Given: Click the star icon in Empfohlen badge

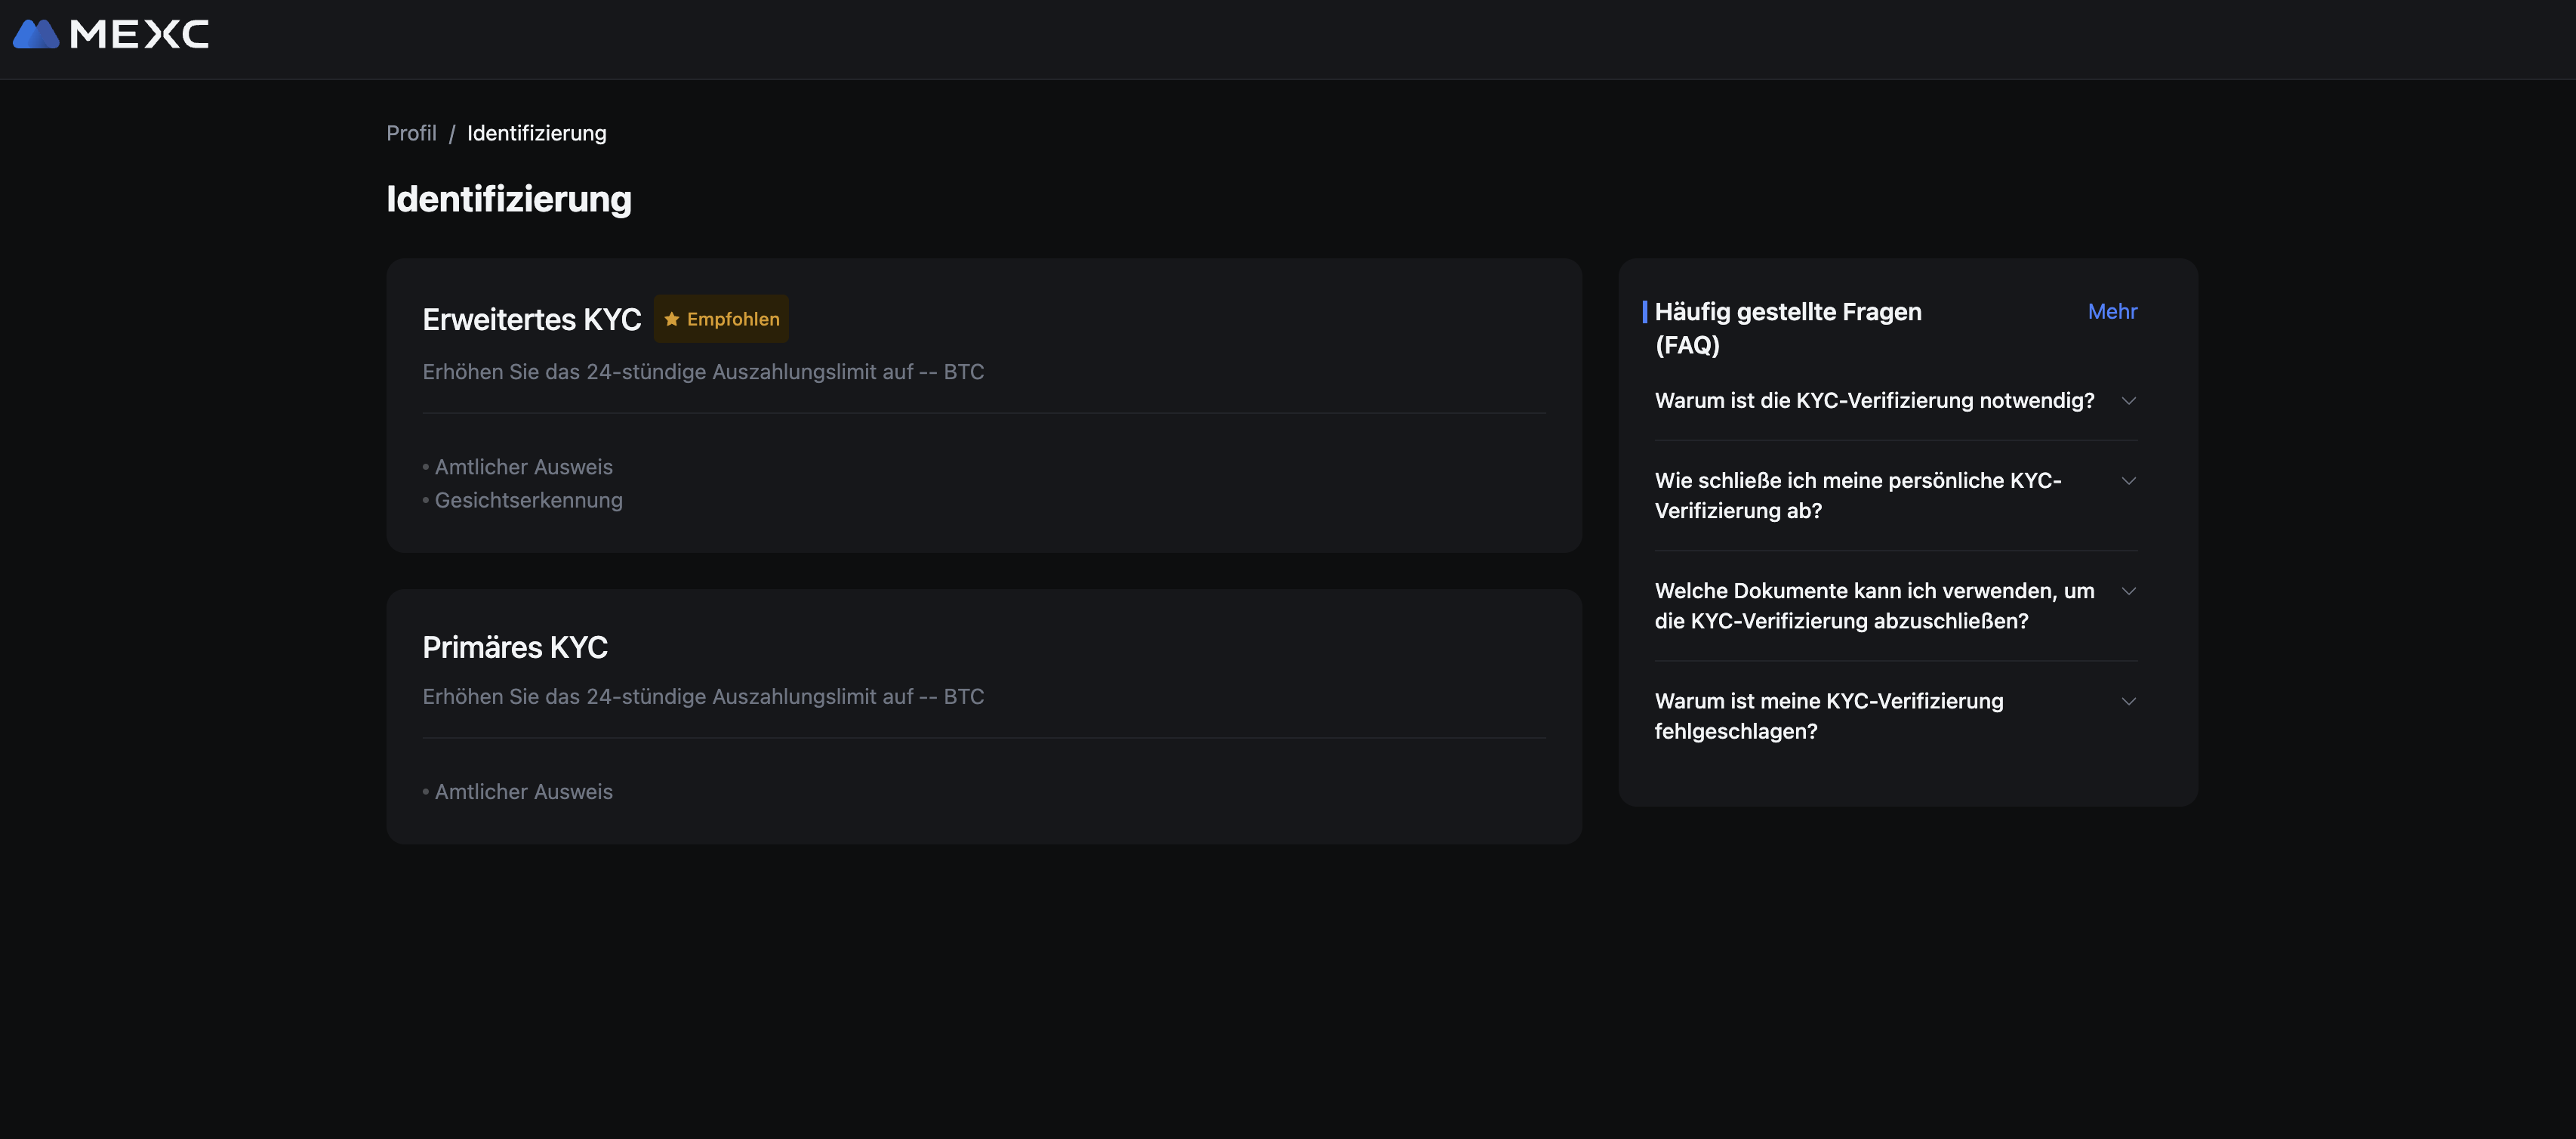Looking at the screenshot, I should click(672, 319).
